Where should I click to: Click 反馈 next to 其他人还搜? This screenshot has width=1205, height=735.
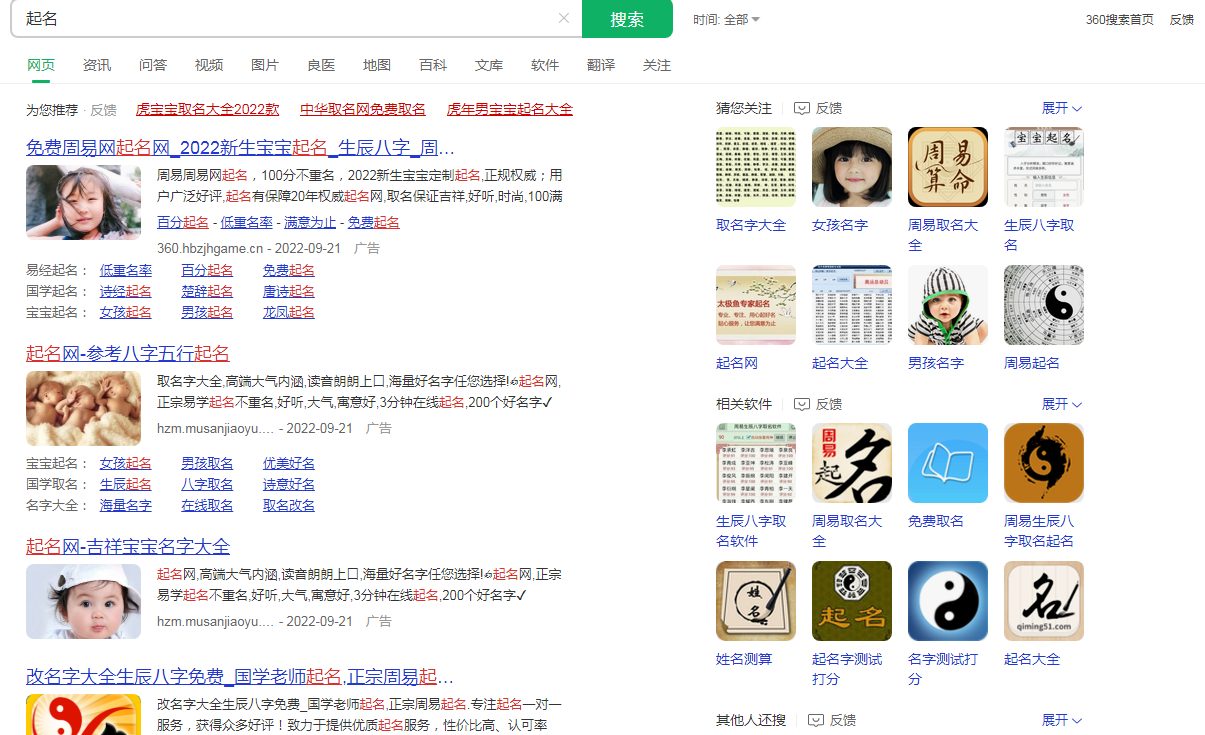(833, 720)
